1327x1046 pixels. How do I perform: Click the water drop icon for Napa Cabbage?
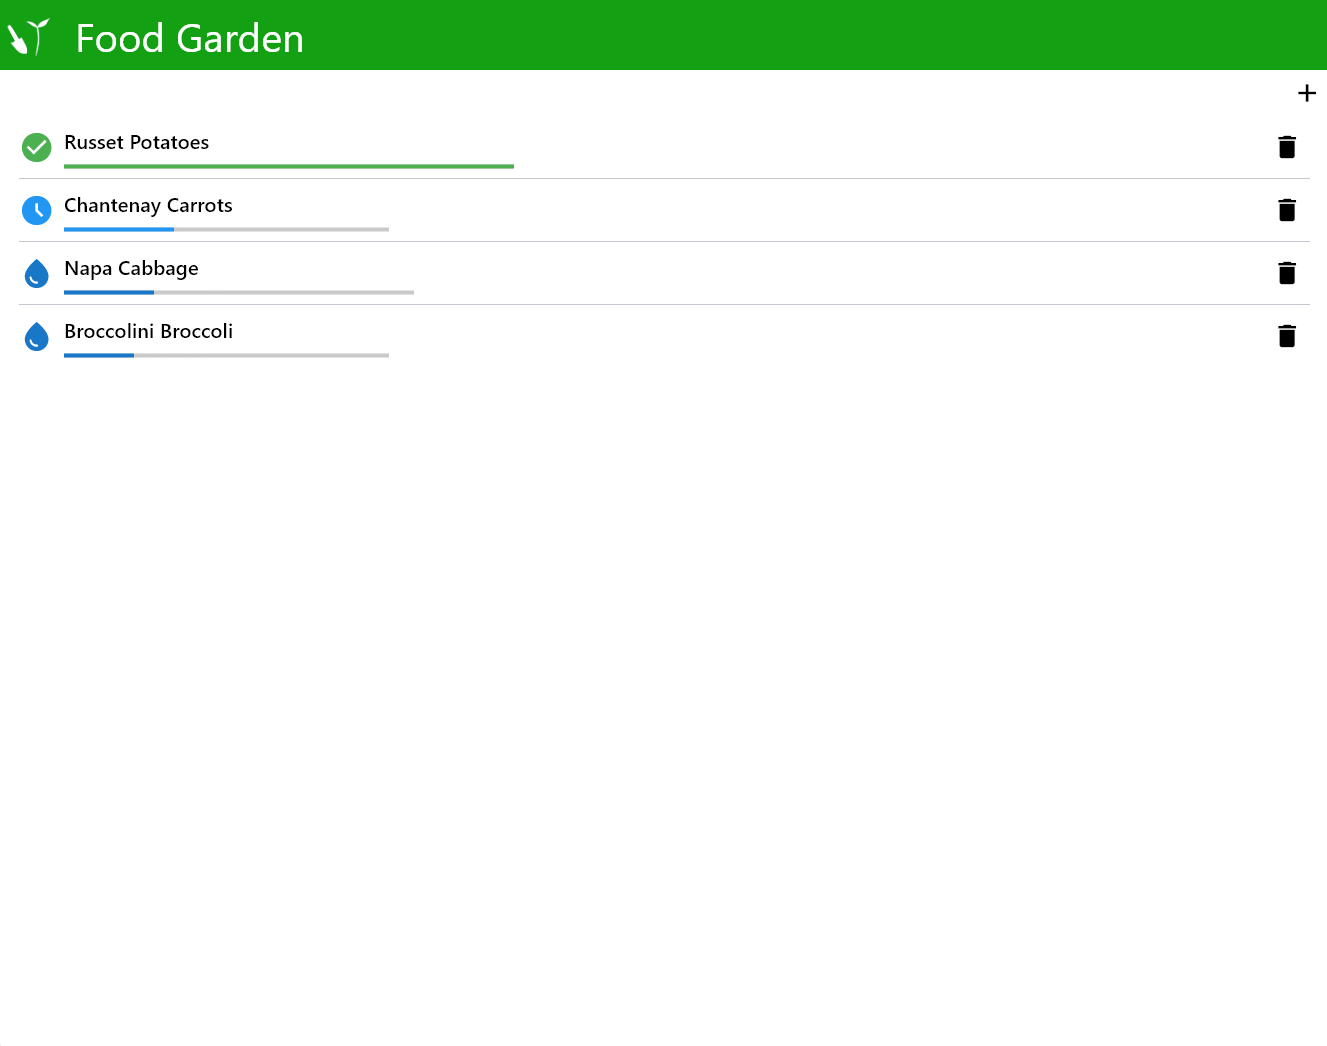(36, 273)
